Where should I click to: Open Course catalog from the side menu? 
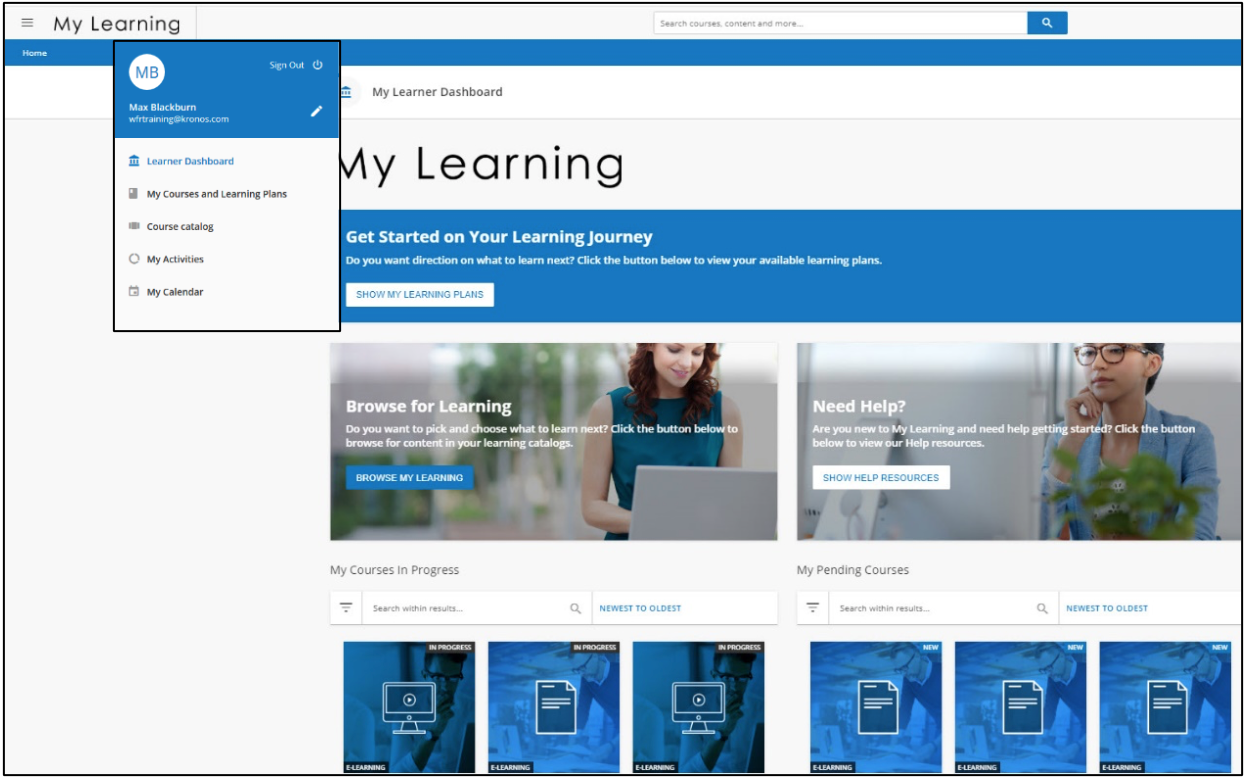(180, 227)
